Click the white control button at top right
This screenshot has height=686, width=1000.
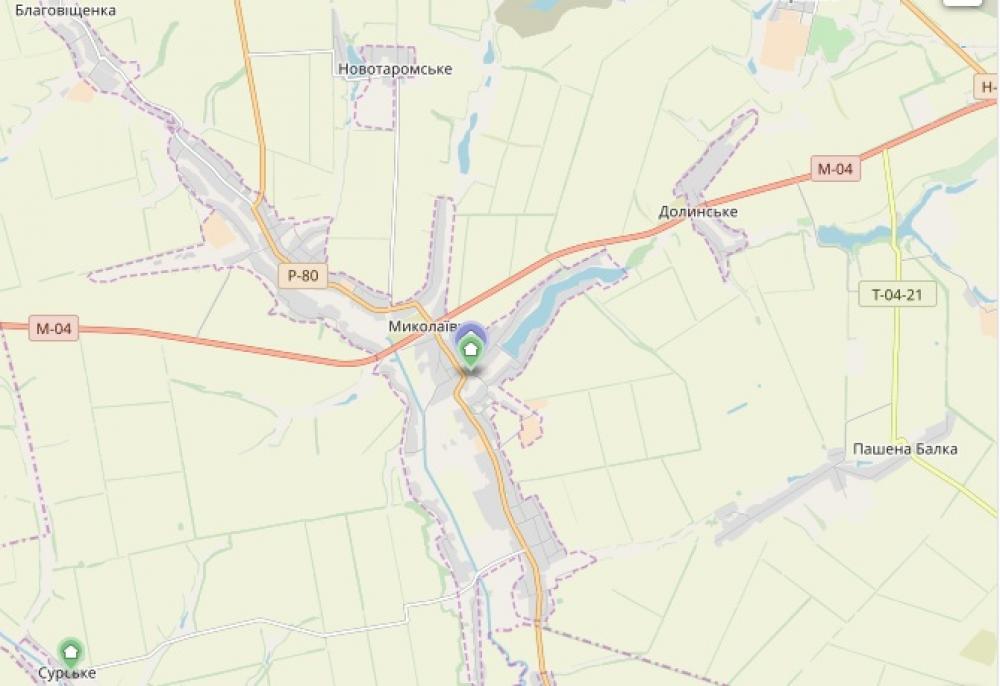coord(962,2)
